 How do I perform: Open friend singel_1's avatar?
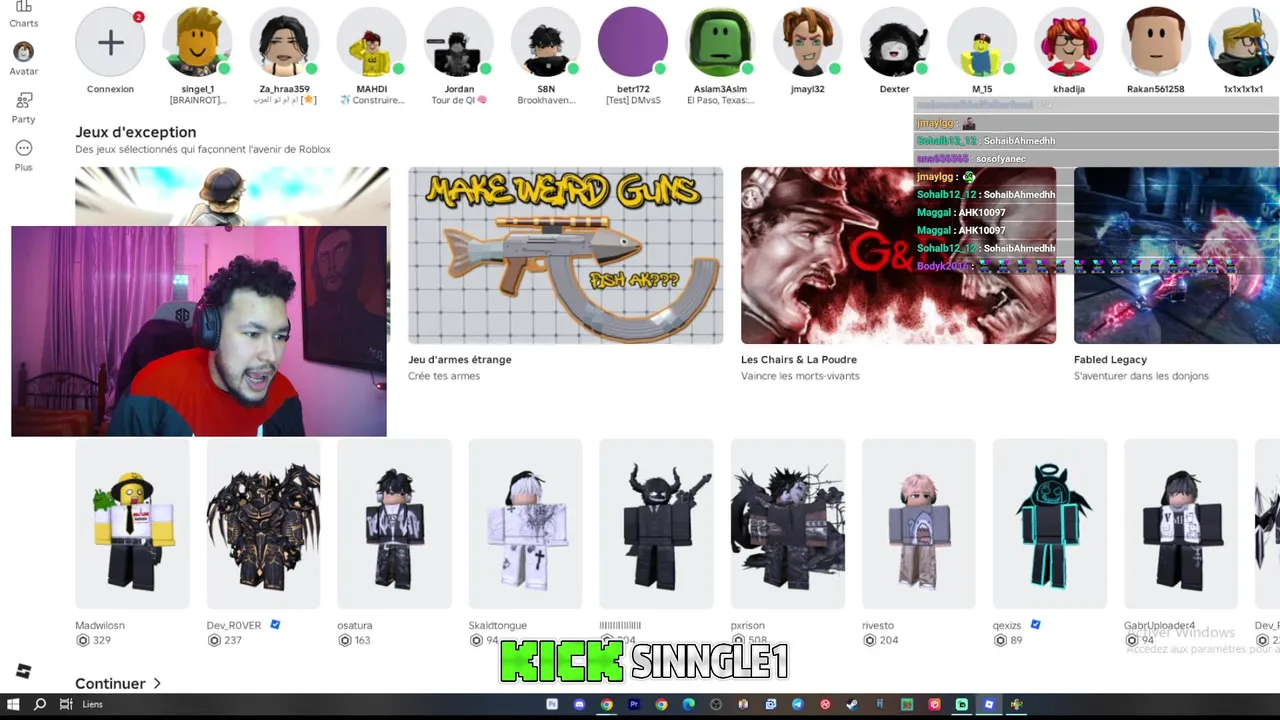(x=197, y=42)
